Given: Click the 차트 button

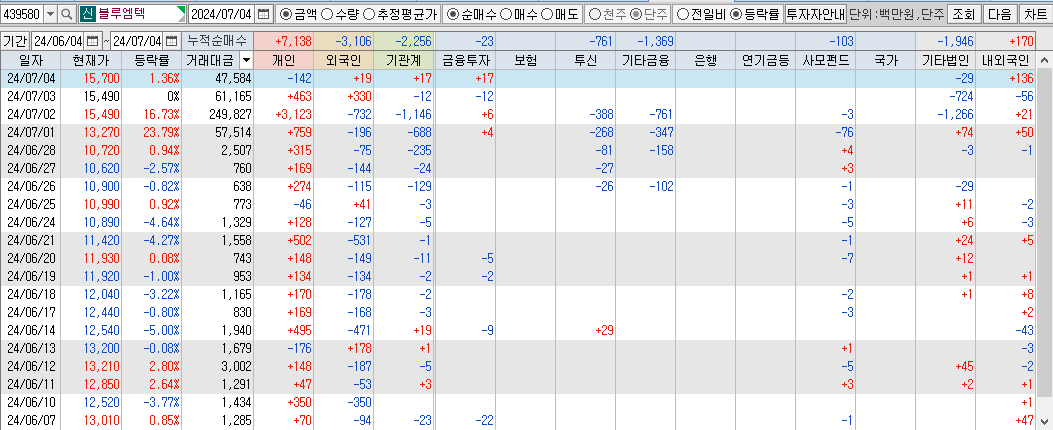Looking at the screenshot, I should tap(1036, 13).
